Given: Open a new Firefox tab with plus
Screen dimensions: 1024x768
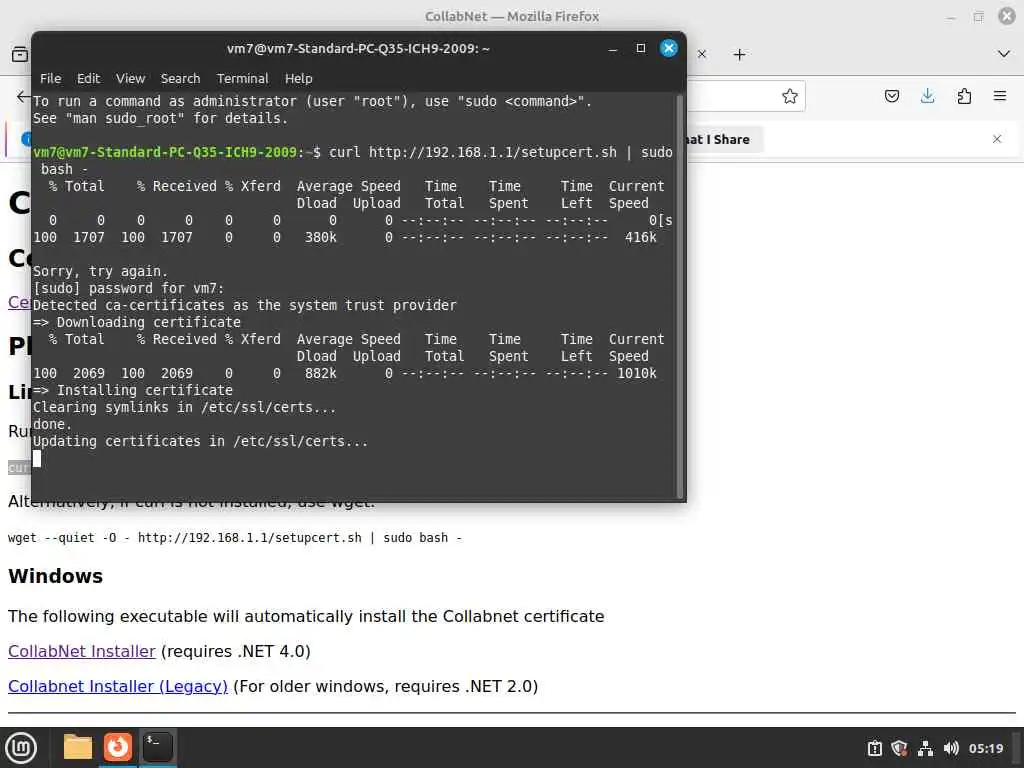Looking at the screenshot, I should 739,54.
